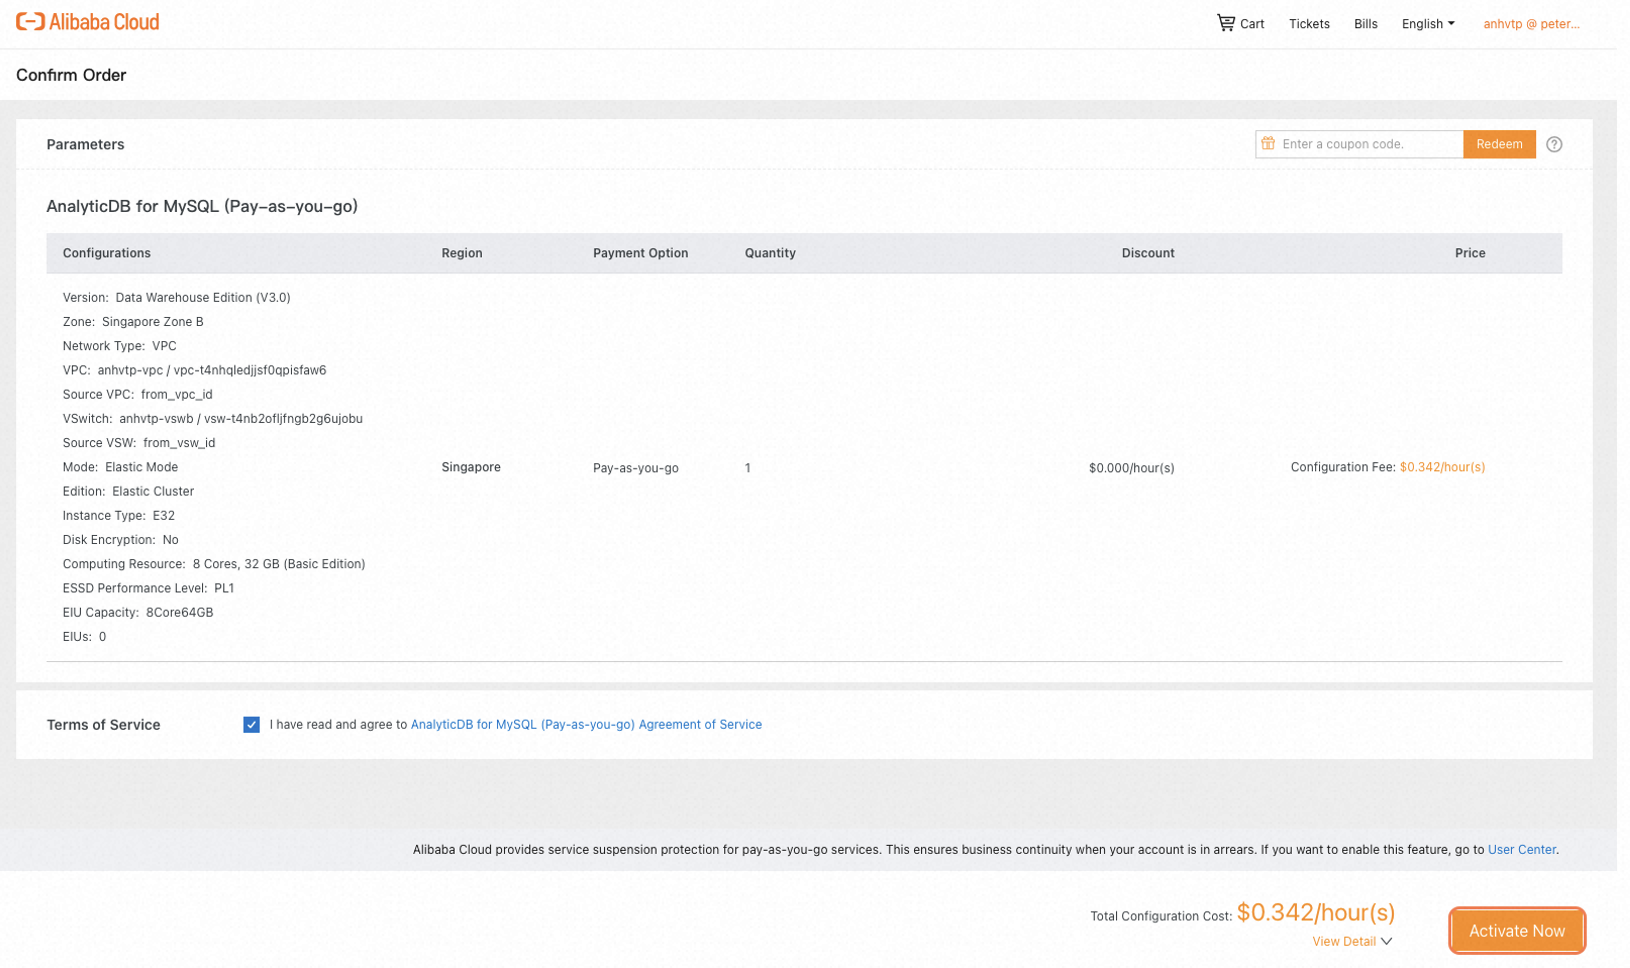Click the Confirm Order page title
Viewport: 1630px width, 968px height.
[71, 75]
